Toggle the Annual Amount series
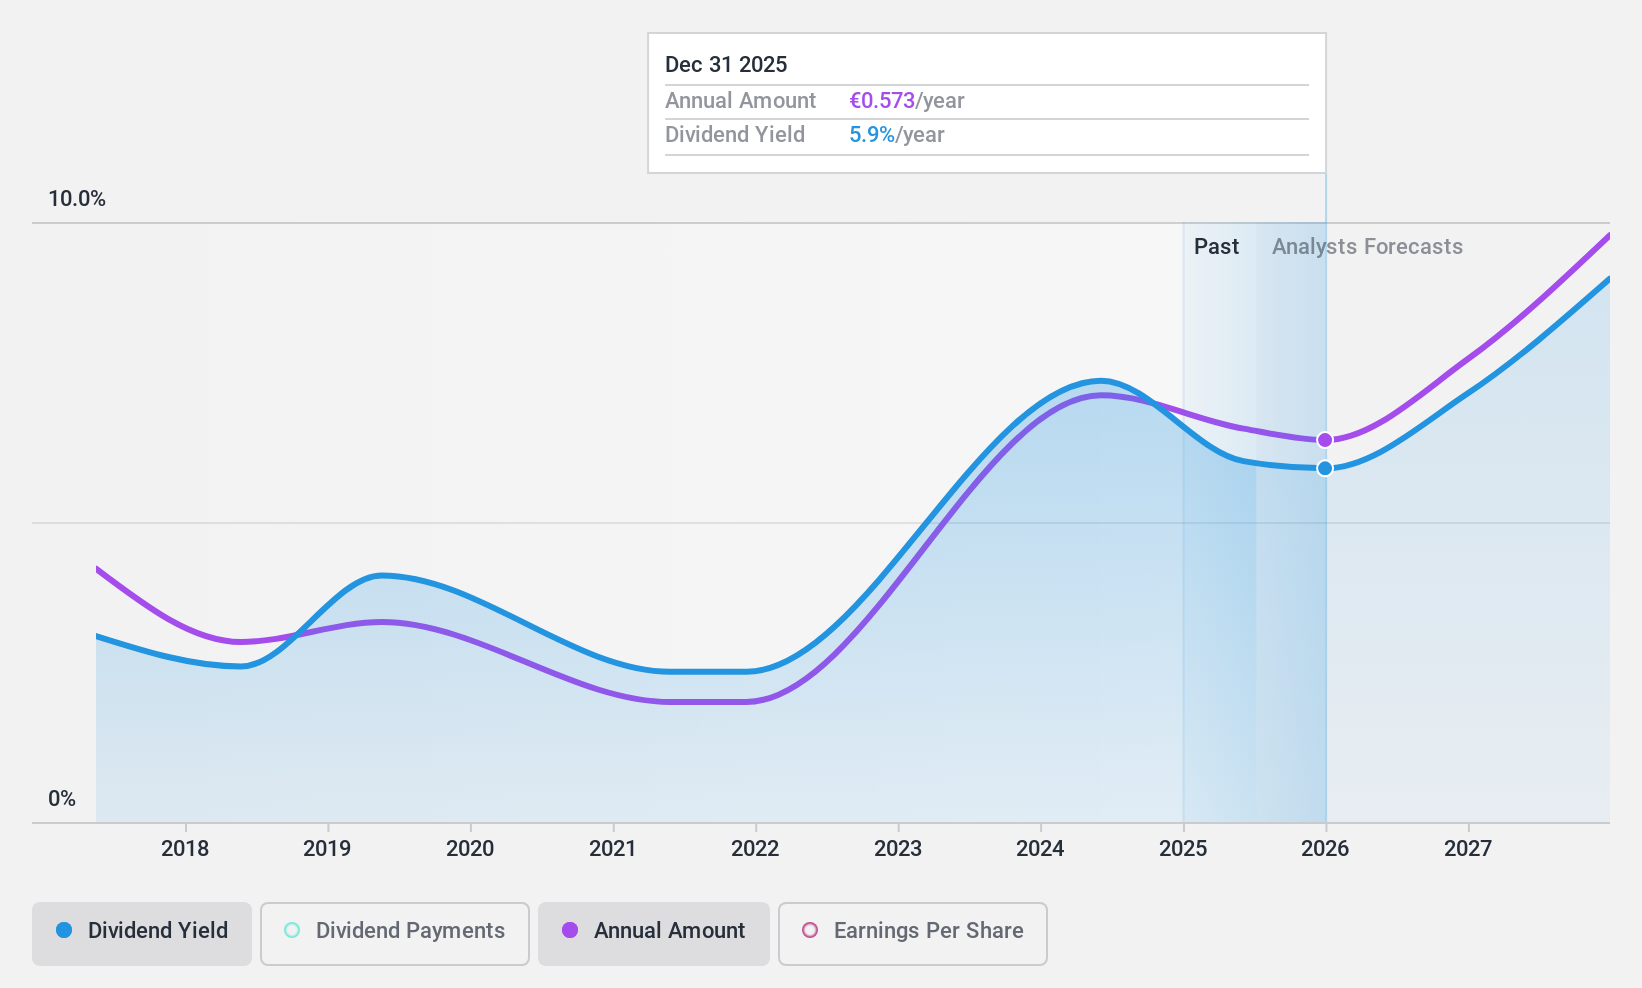 point(654,934)
